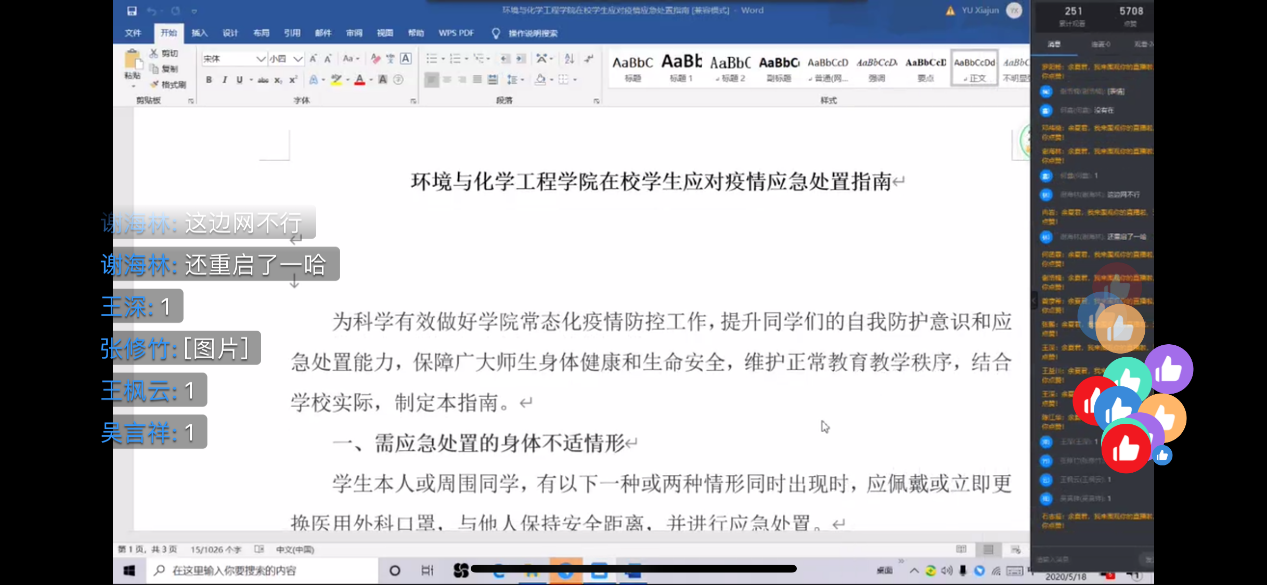This screenshot has height=585, width=1267.
Task: Click the Cut (剪切) scissors icon
Action: (x=154, y=53)
